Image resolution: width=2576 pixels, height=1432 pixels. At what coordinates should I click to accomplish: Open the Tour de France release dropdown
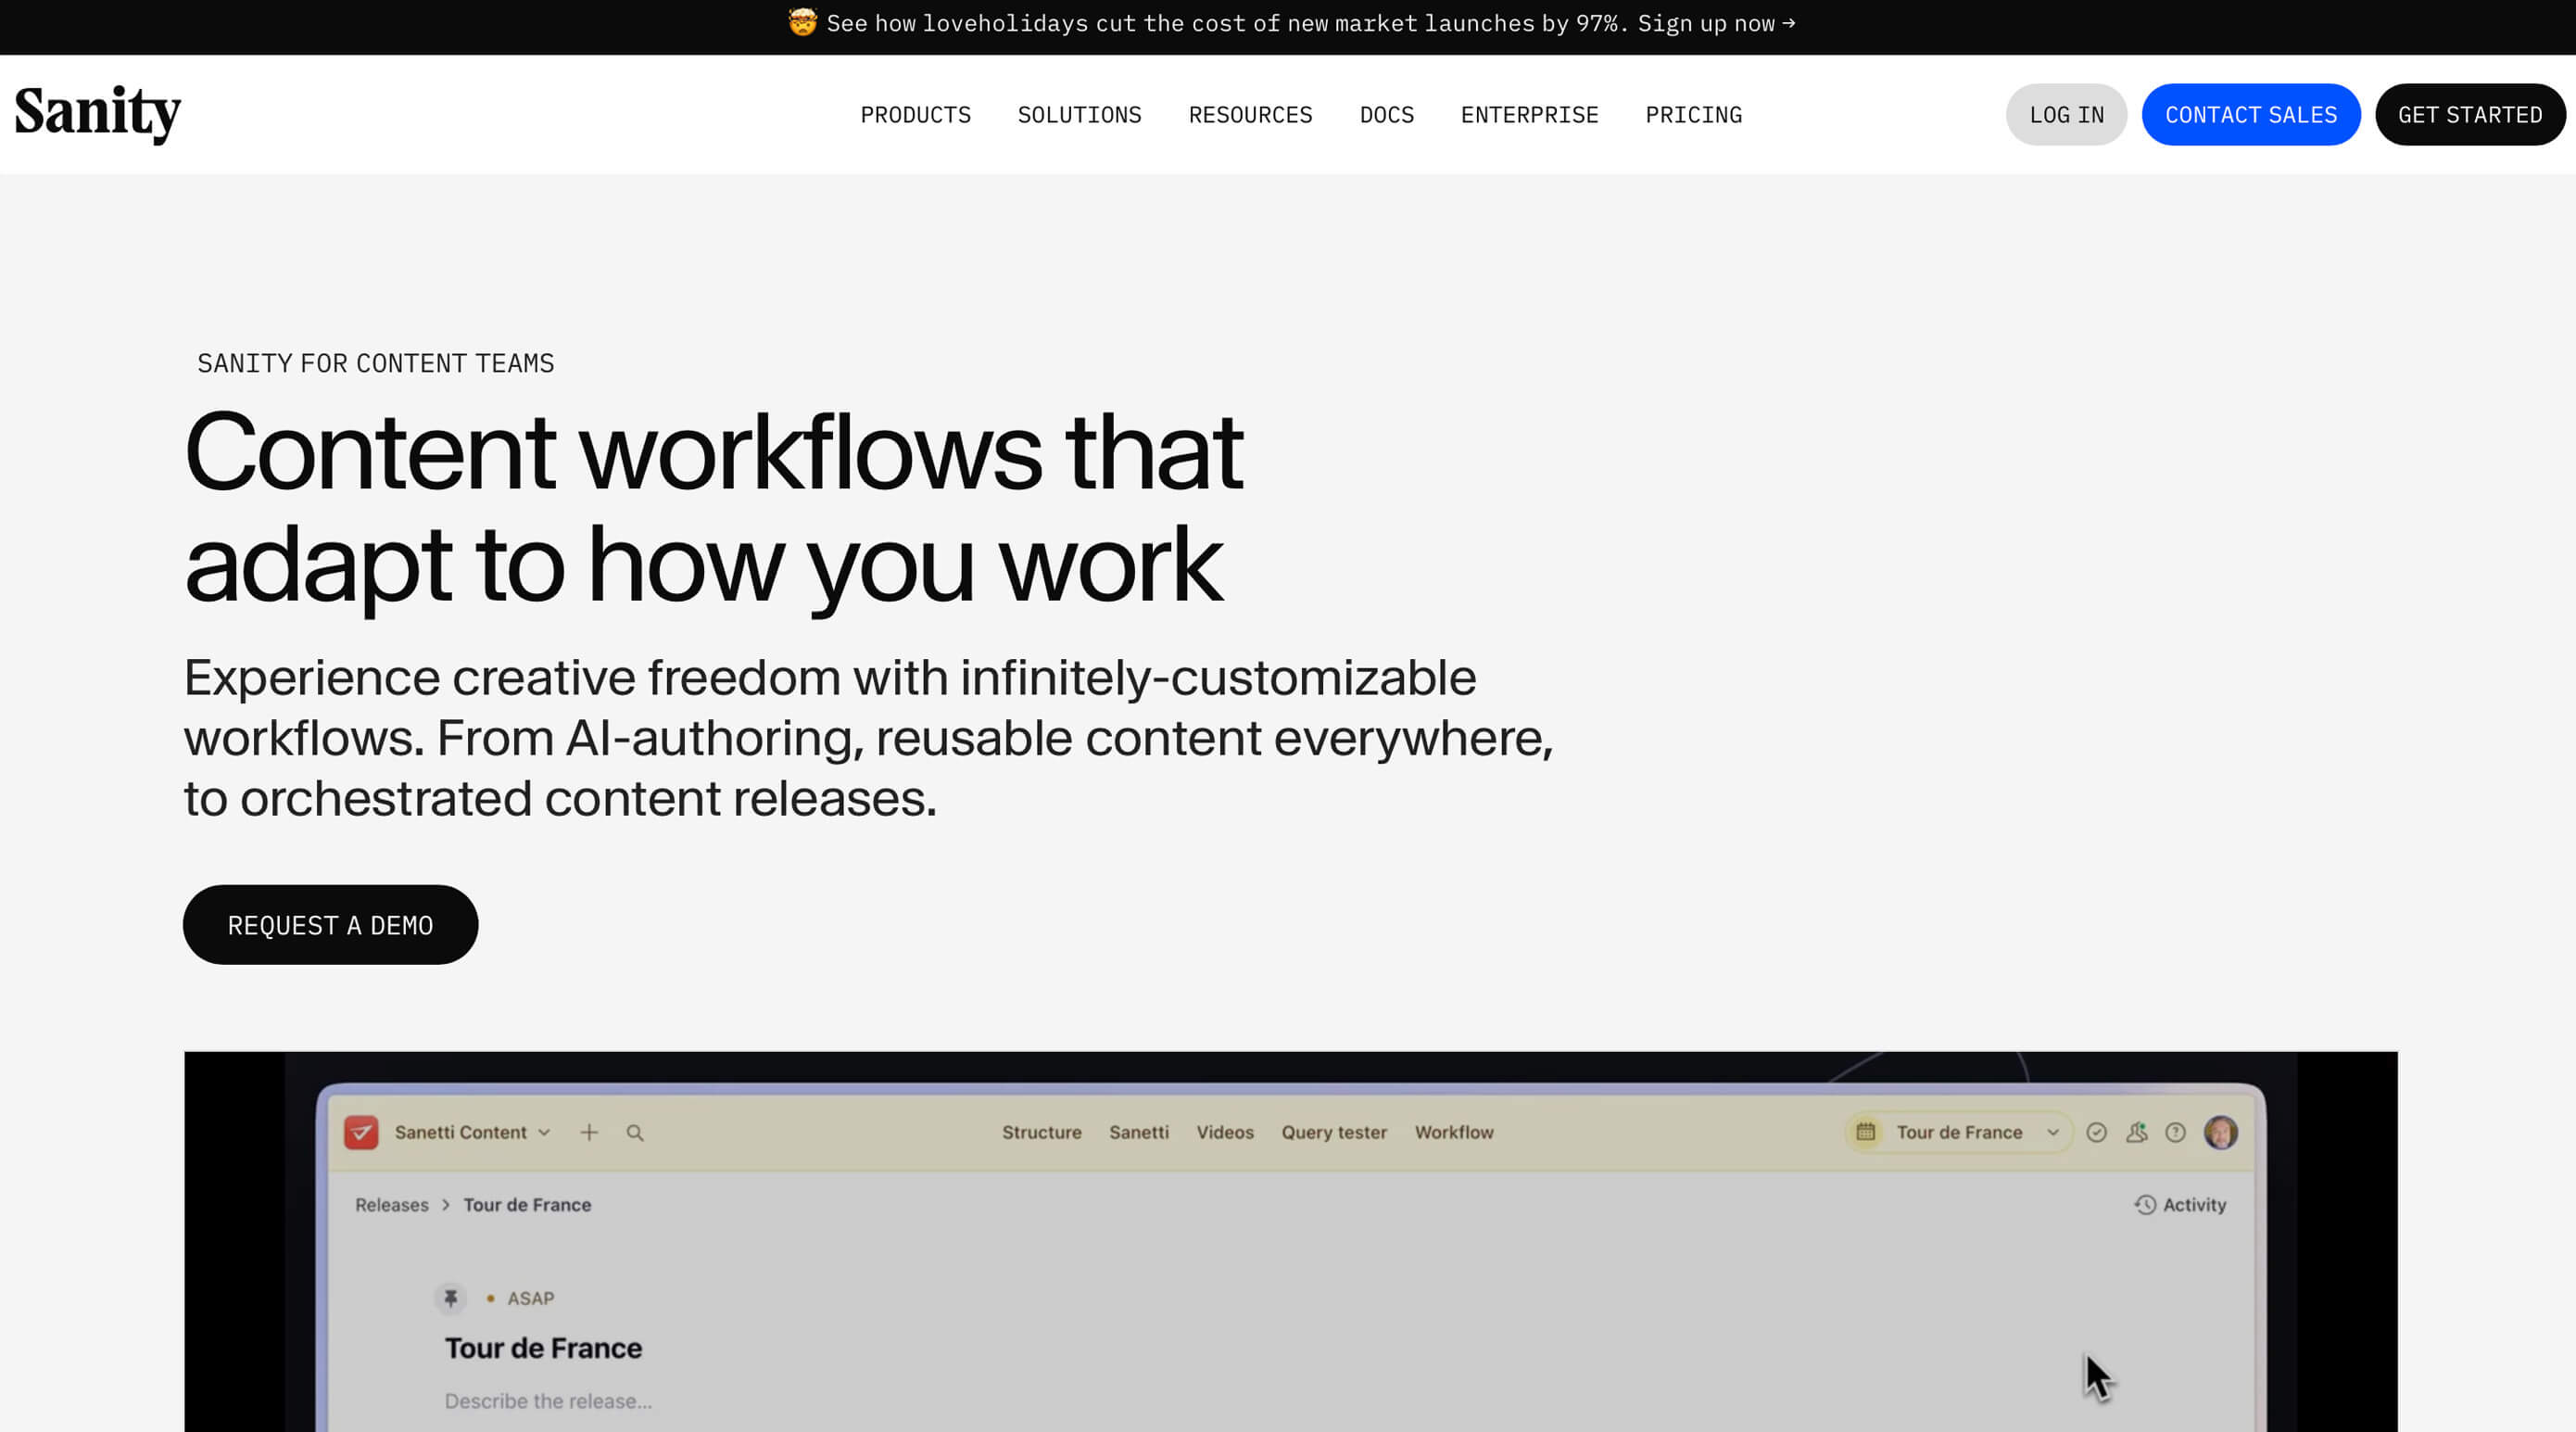coord(1959,1132)
